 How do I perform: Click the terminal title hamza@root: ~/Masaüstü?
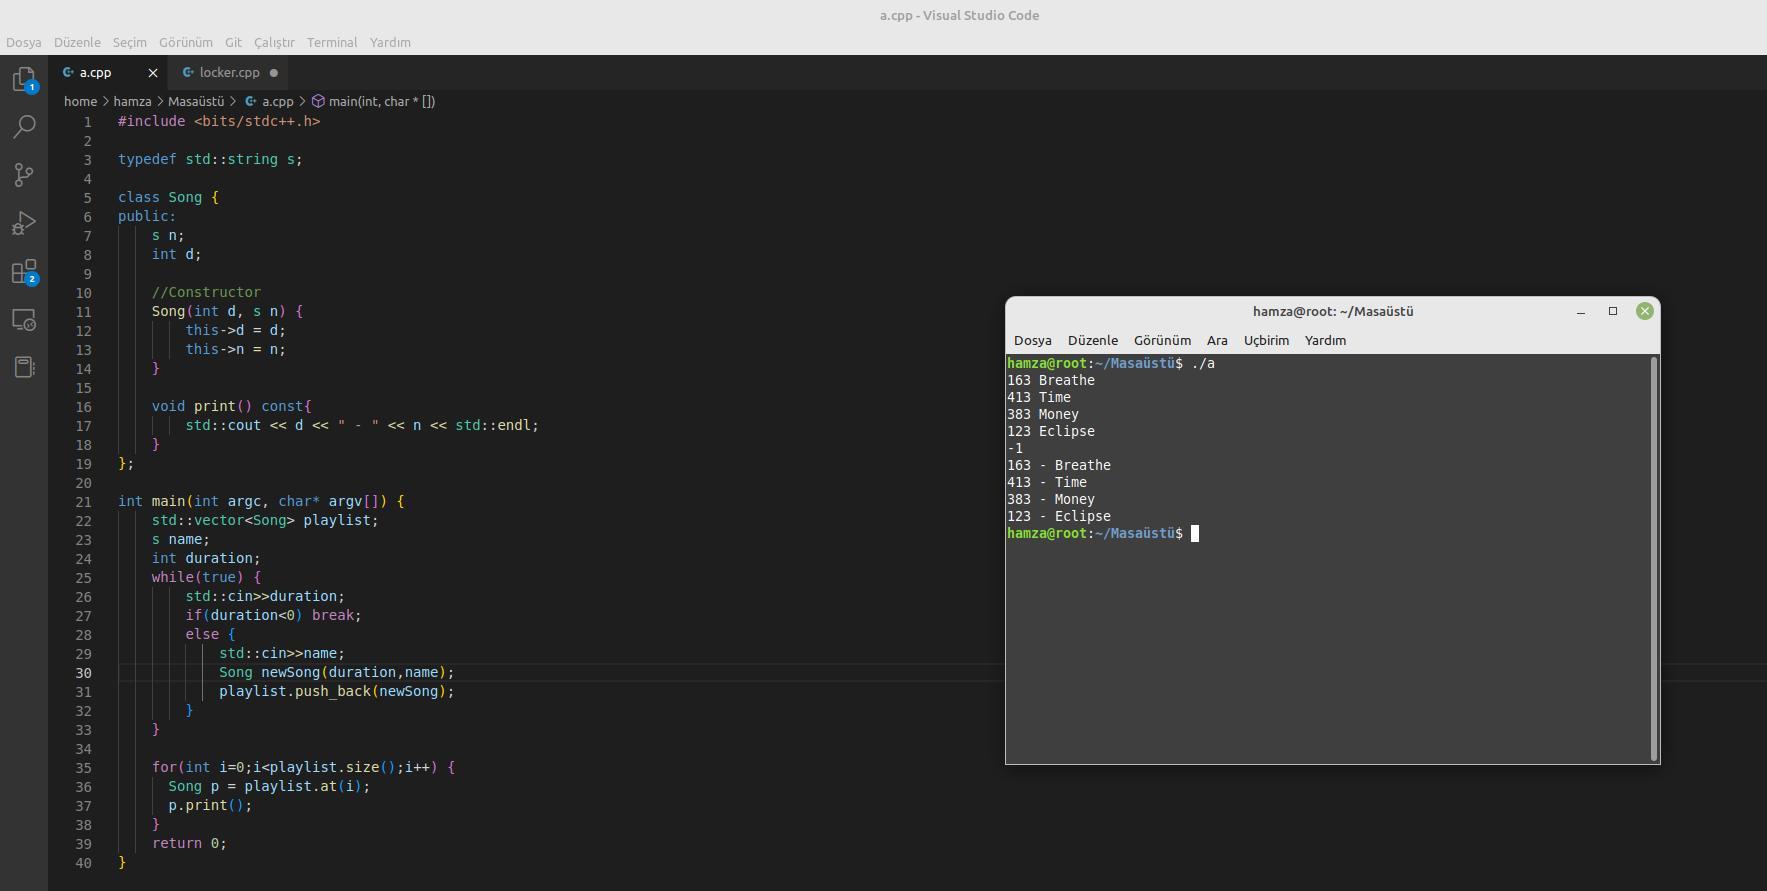[1333, 311]
